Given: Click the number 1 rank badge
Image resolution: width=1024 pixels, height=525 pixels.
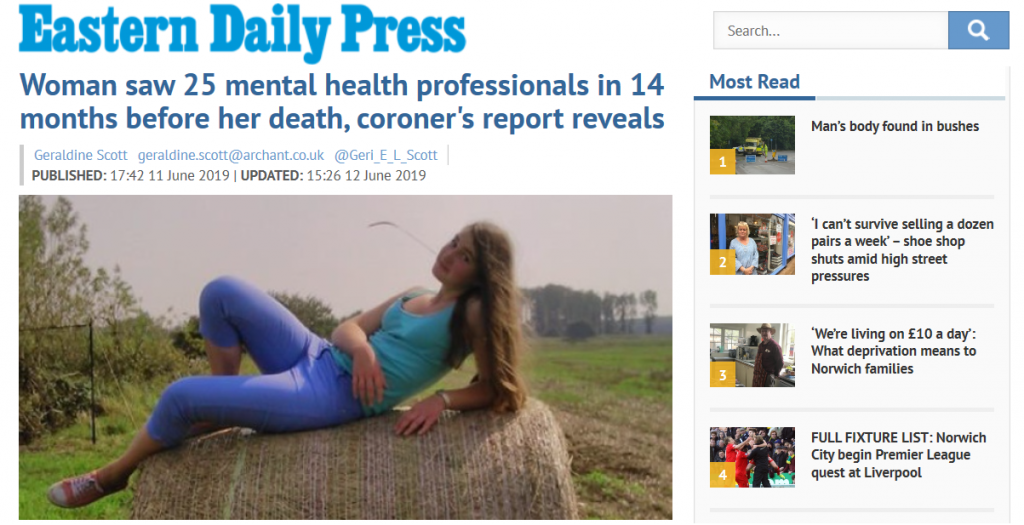Looking at the screenshot, I should [722, 162].
